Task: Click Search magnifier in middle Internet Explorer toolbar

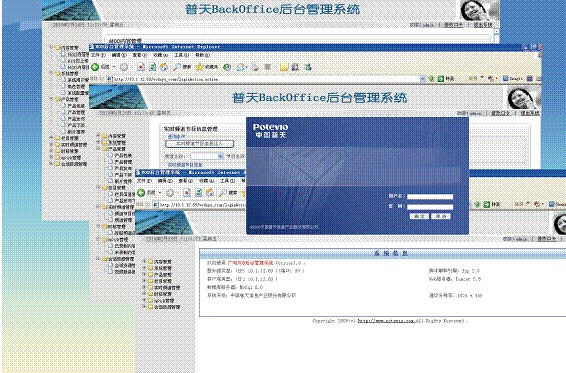Action: coord(177,67)
